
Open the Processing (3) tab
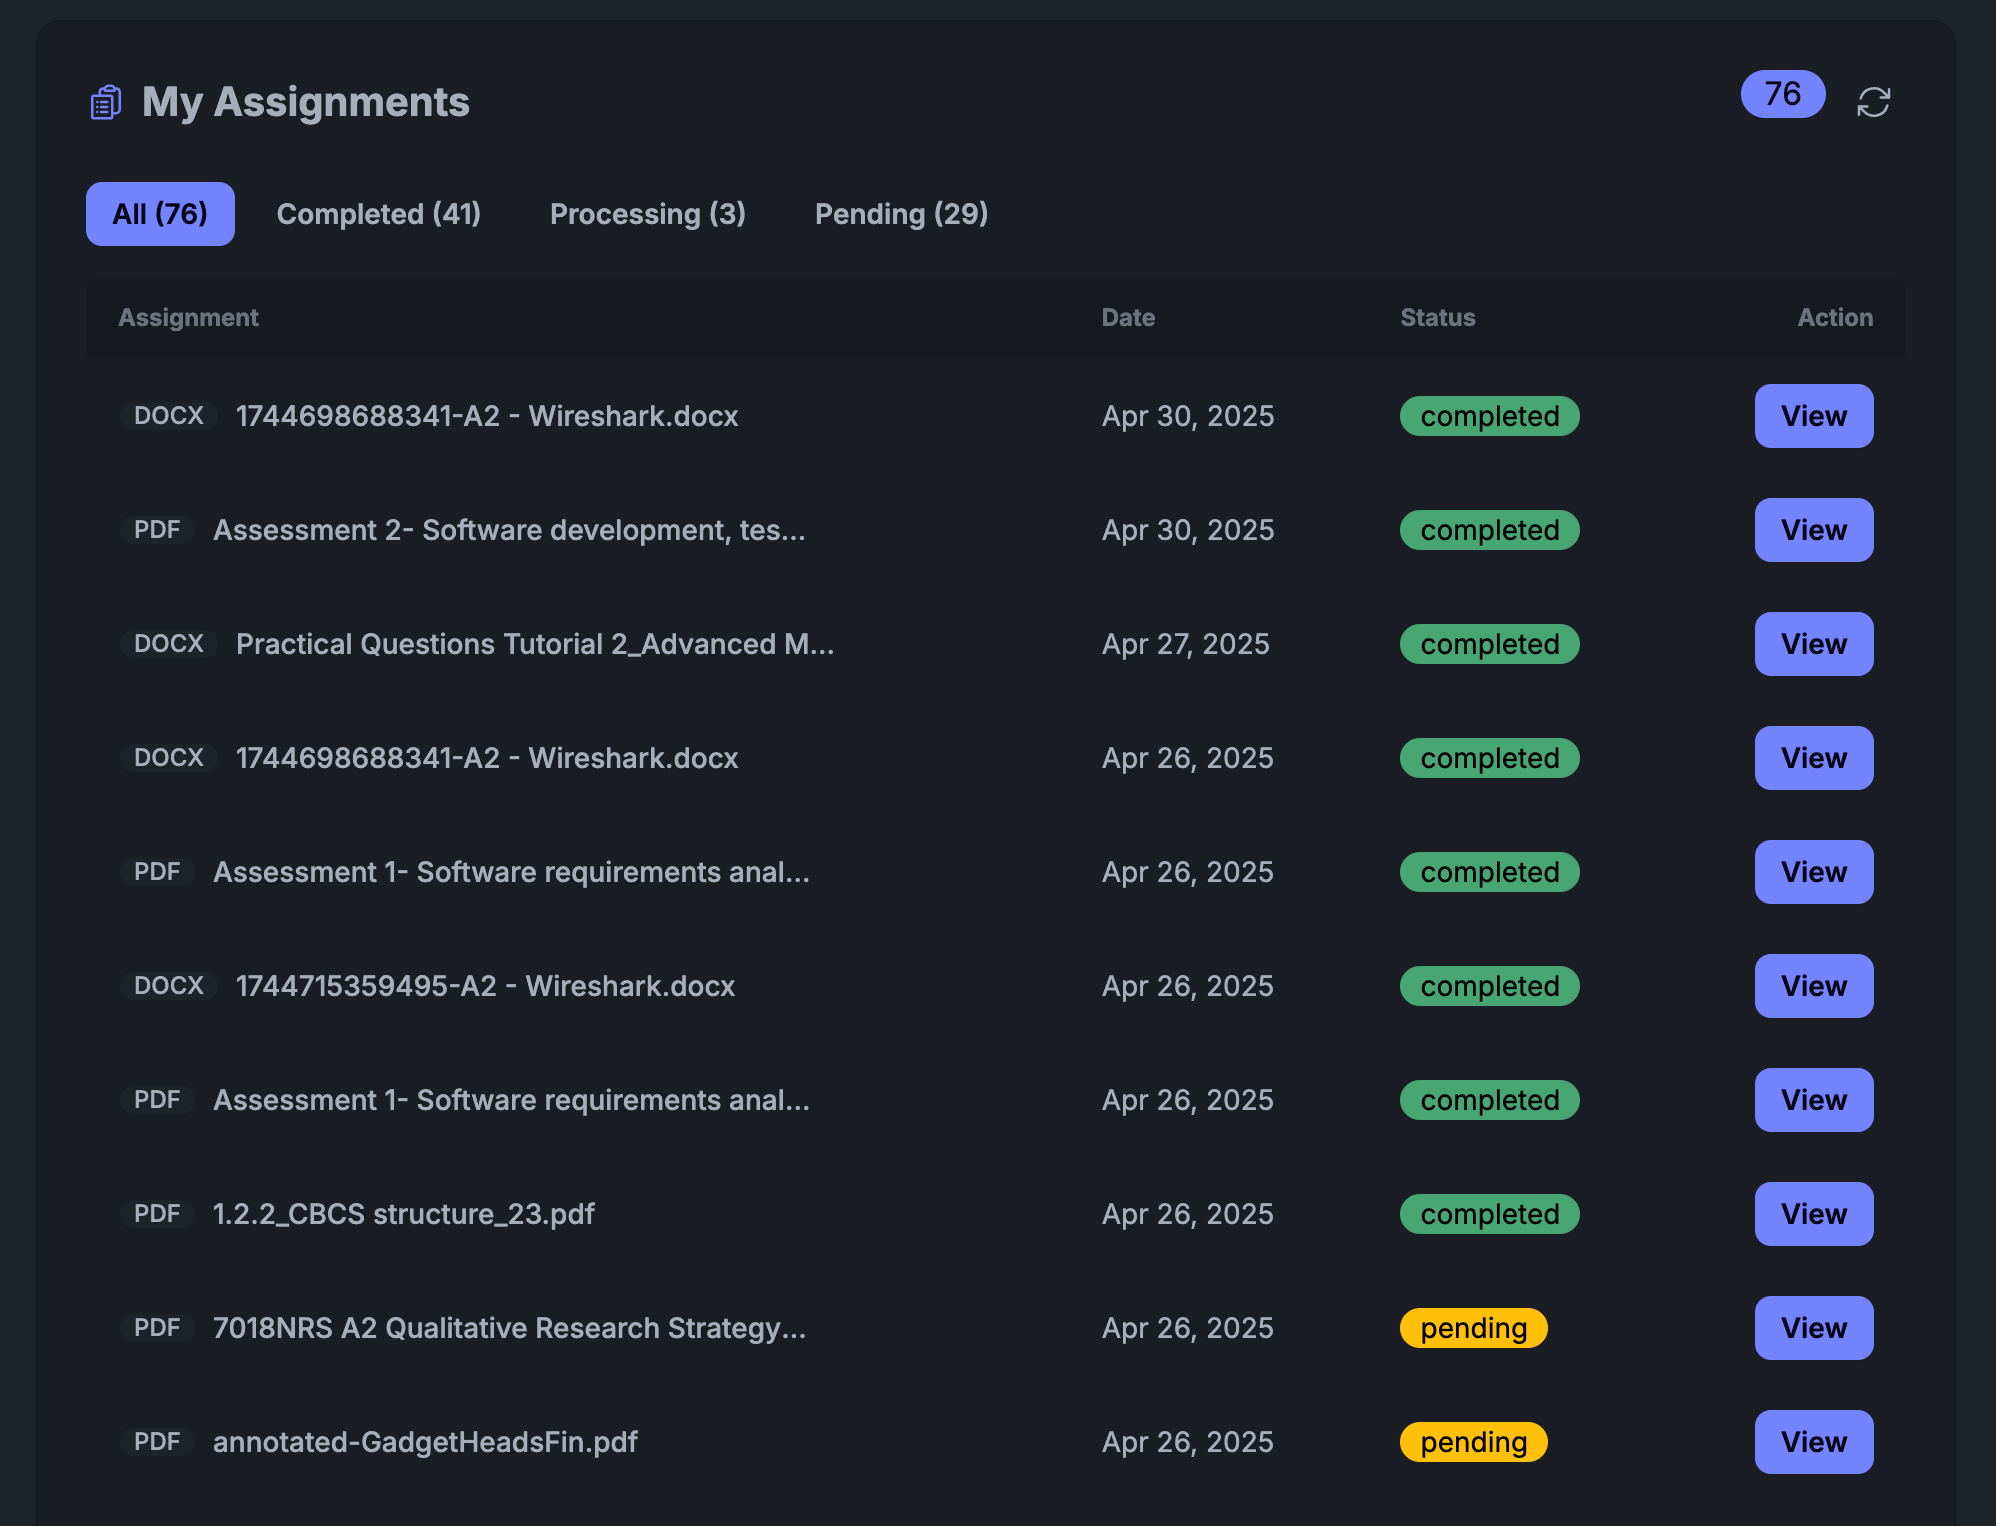coord(647,214)
